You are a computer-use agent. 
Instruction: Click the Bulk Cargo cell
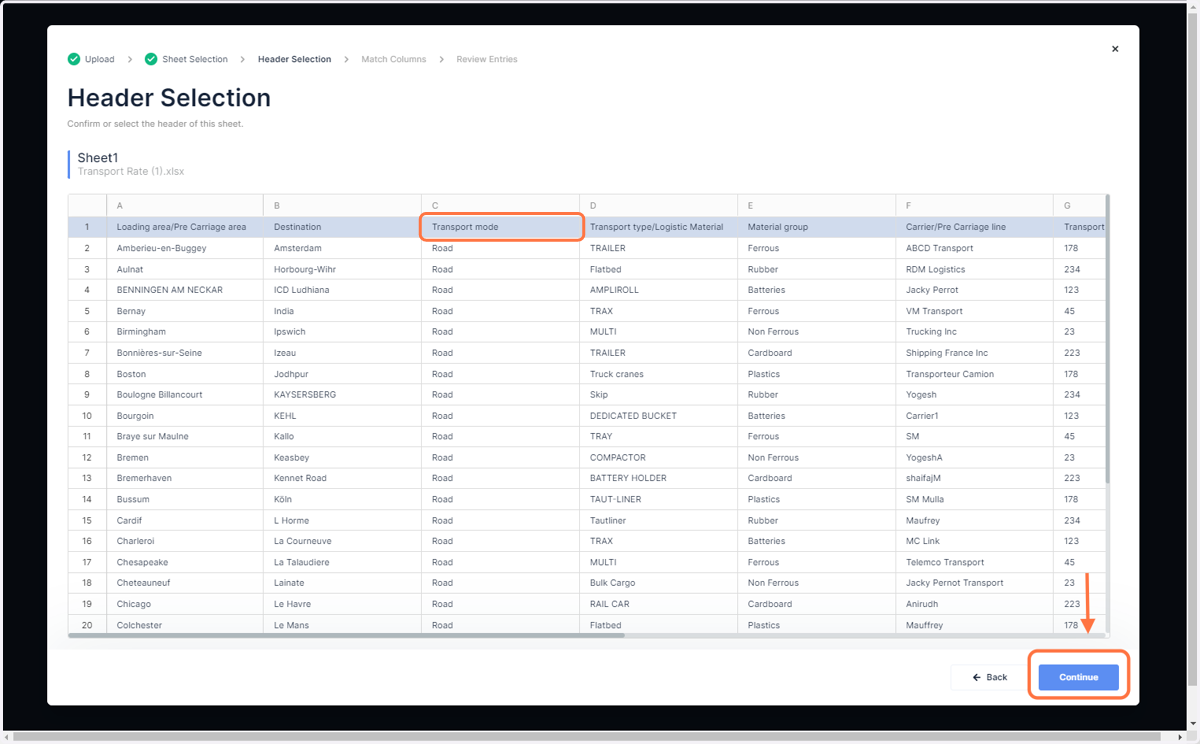(x=658, y=583)
